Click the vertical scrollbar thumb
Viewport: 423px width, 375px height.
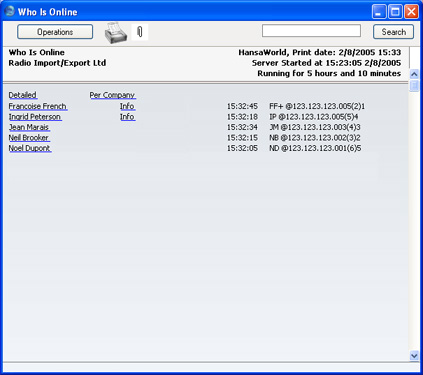click(414, 85)
